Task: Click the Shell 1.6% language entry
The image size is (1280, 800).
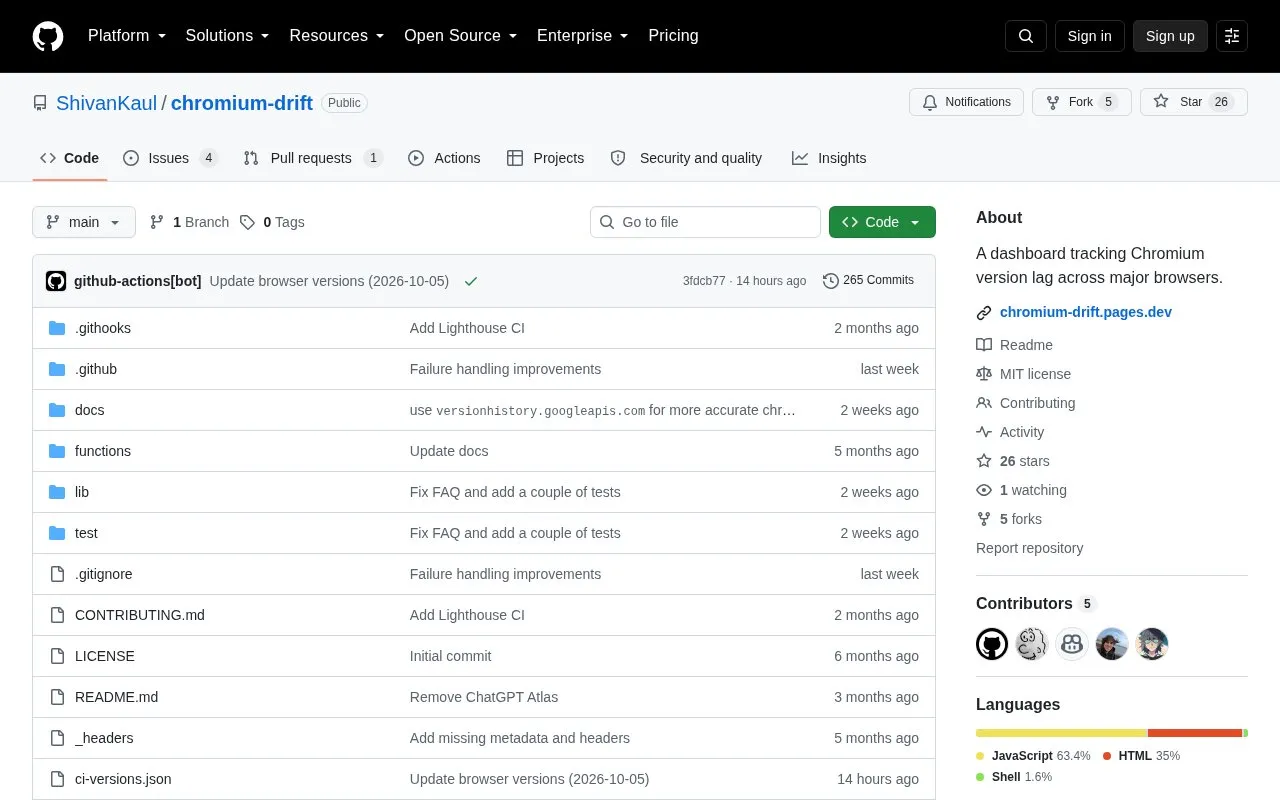Action: click(1014, 777)
